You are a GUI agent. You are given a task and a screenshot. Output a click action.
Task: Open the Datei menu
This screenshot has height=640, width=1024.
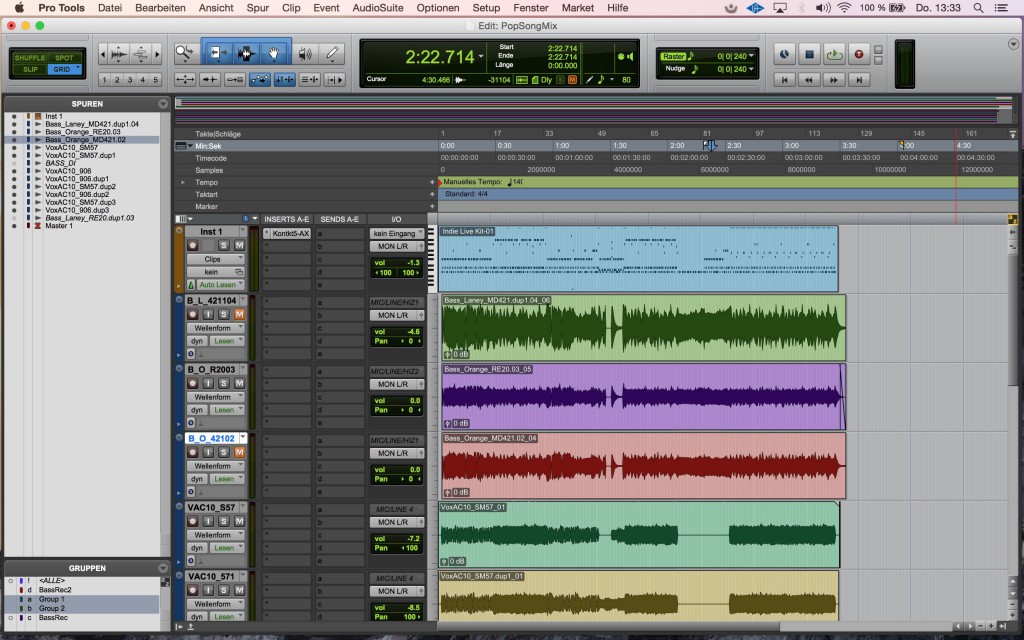[110, 8]
